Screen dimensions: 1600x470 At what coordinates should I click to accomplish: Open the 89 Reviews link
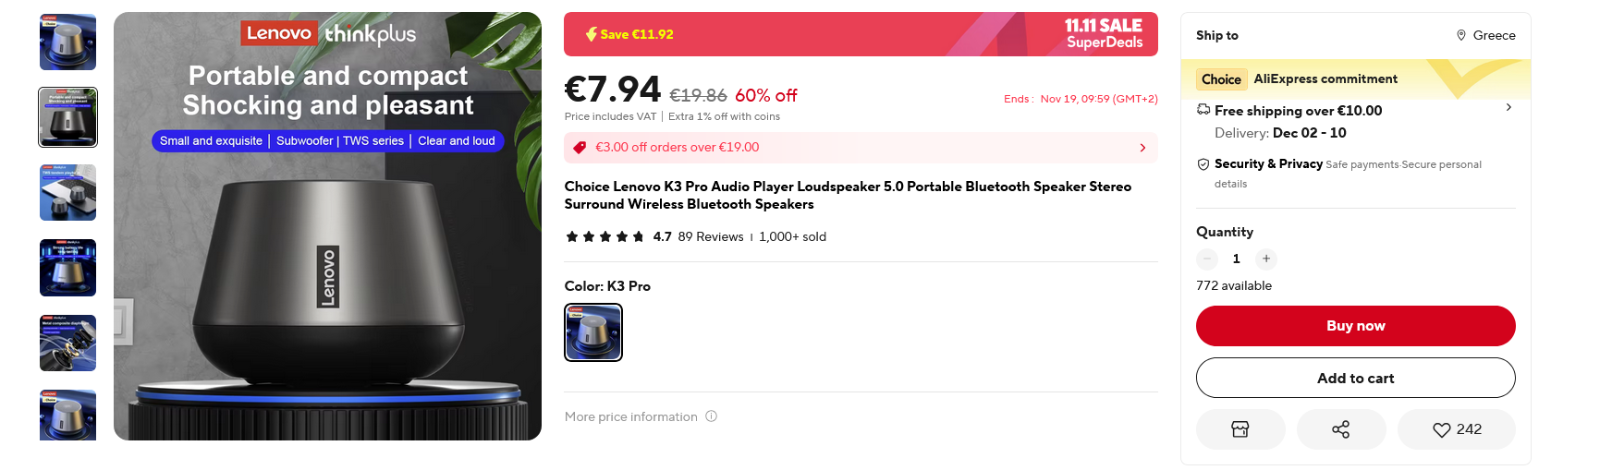[x=710, y=237]
